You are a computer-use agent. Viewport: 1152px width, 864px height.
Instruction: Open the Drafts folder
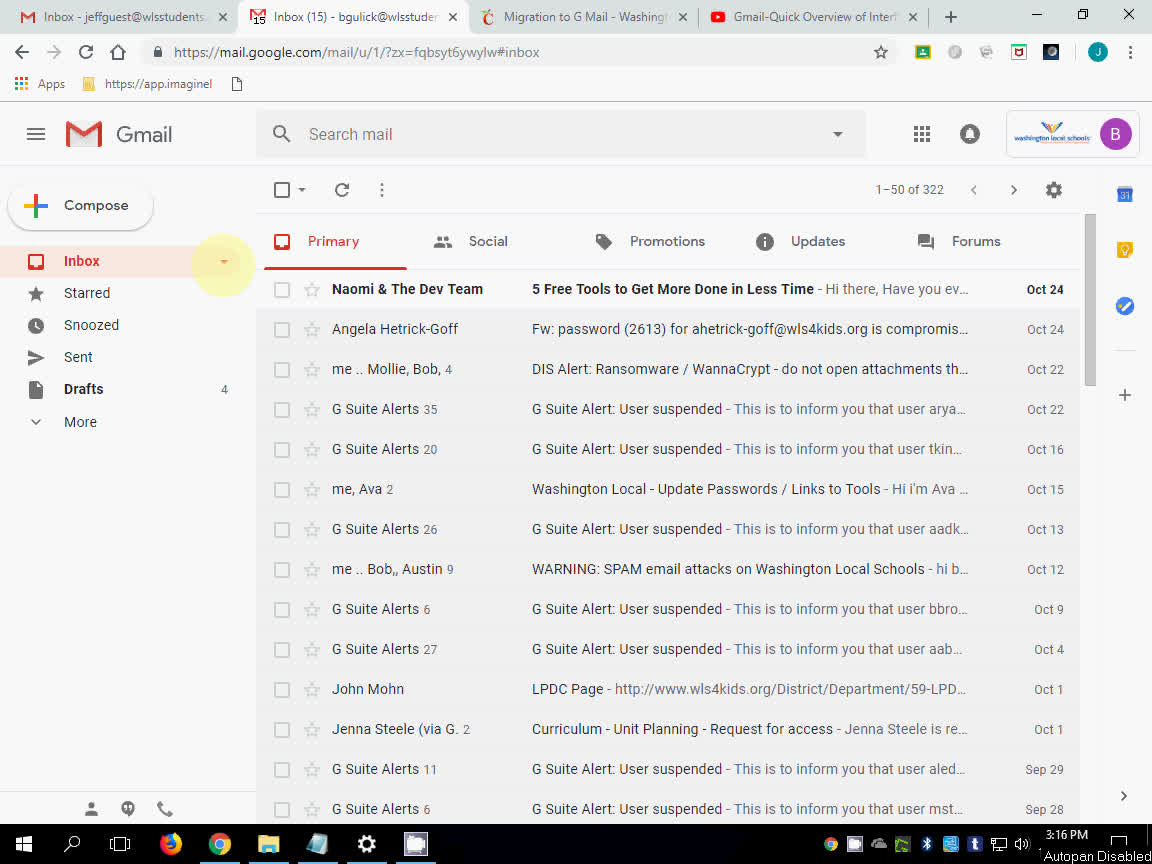point(83,389)
